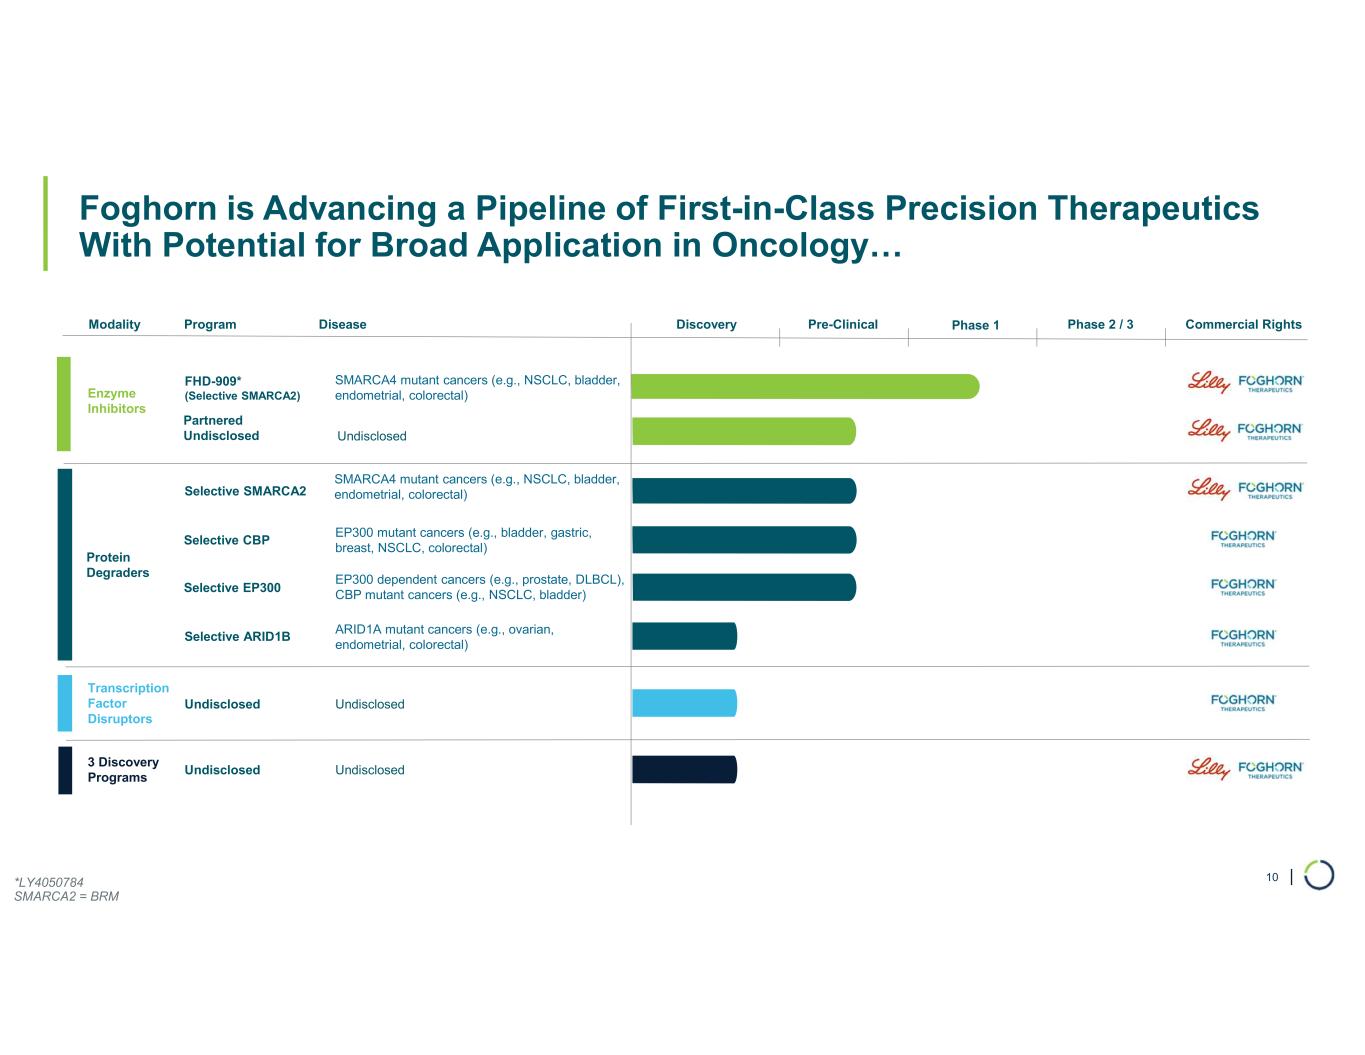Screen dimensions: 1365x1055
Task: Select the Foghorn logo beside Selective EP300
Action: 1243,586
